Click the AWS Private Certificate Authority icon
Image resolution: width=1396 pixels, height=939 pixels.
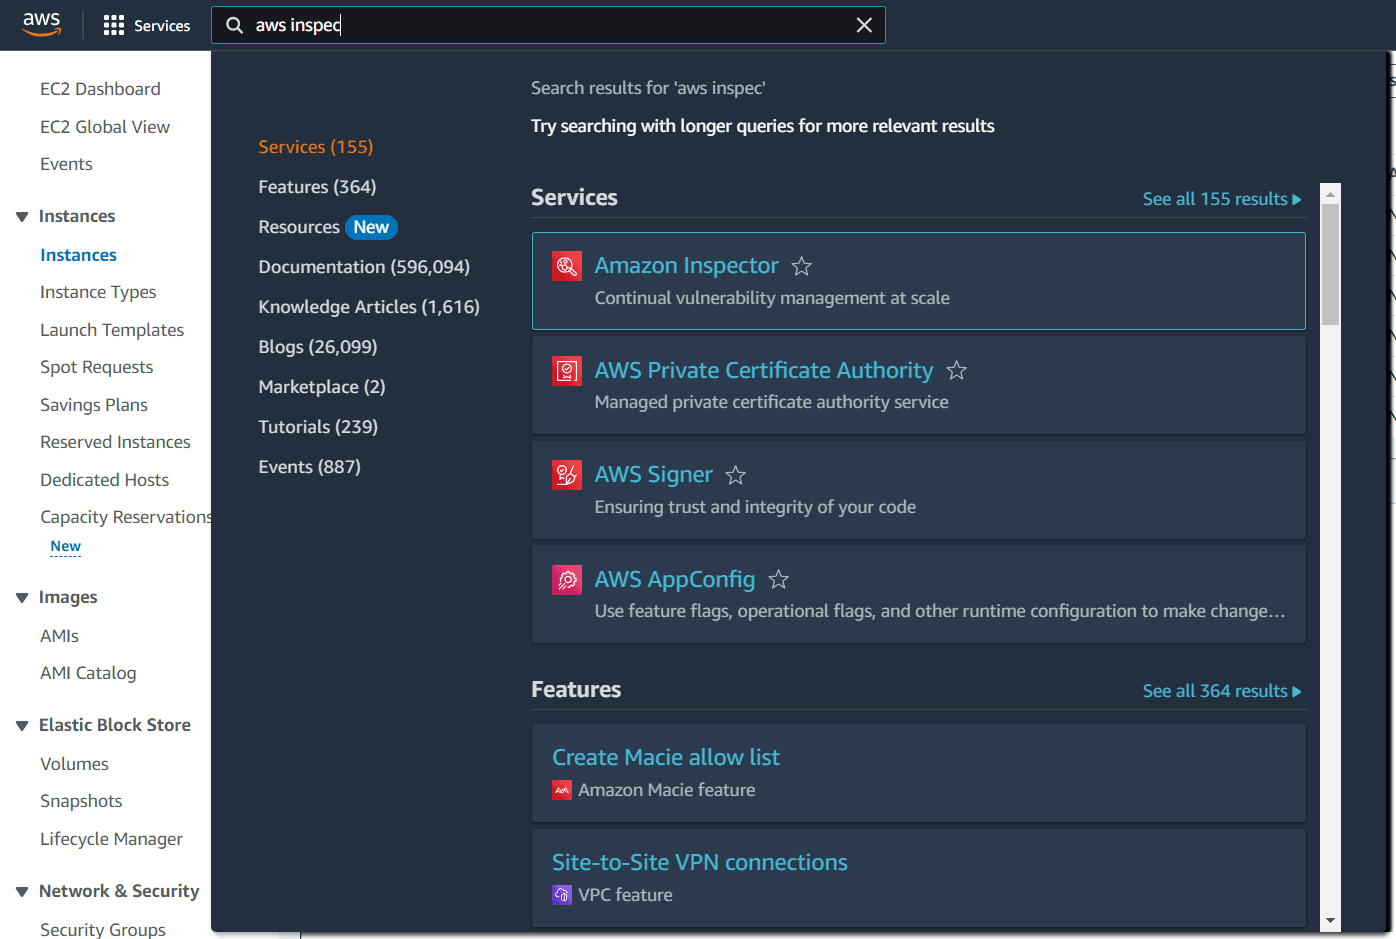point(566,370)
